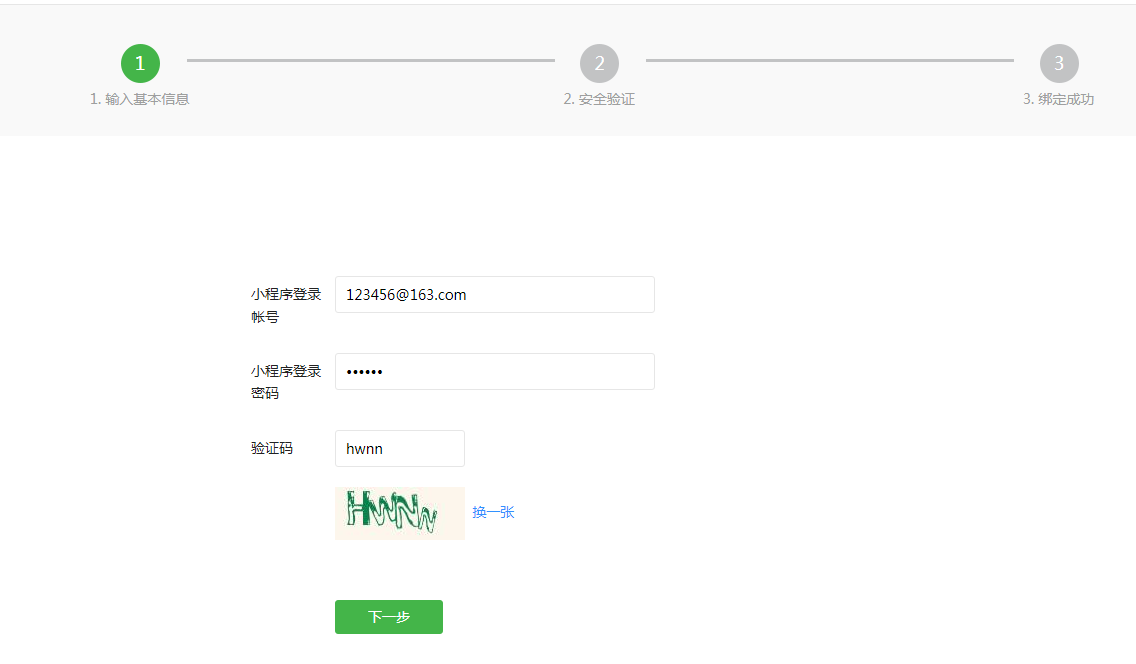Click the captcha image
This screenshot has height=664, width=1136.
tap(399, 513)
